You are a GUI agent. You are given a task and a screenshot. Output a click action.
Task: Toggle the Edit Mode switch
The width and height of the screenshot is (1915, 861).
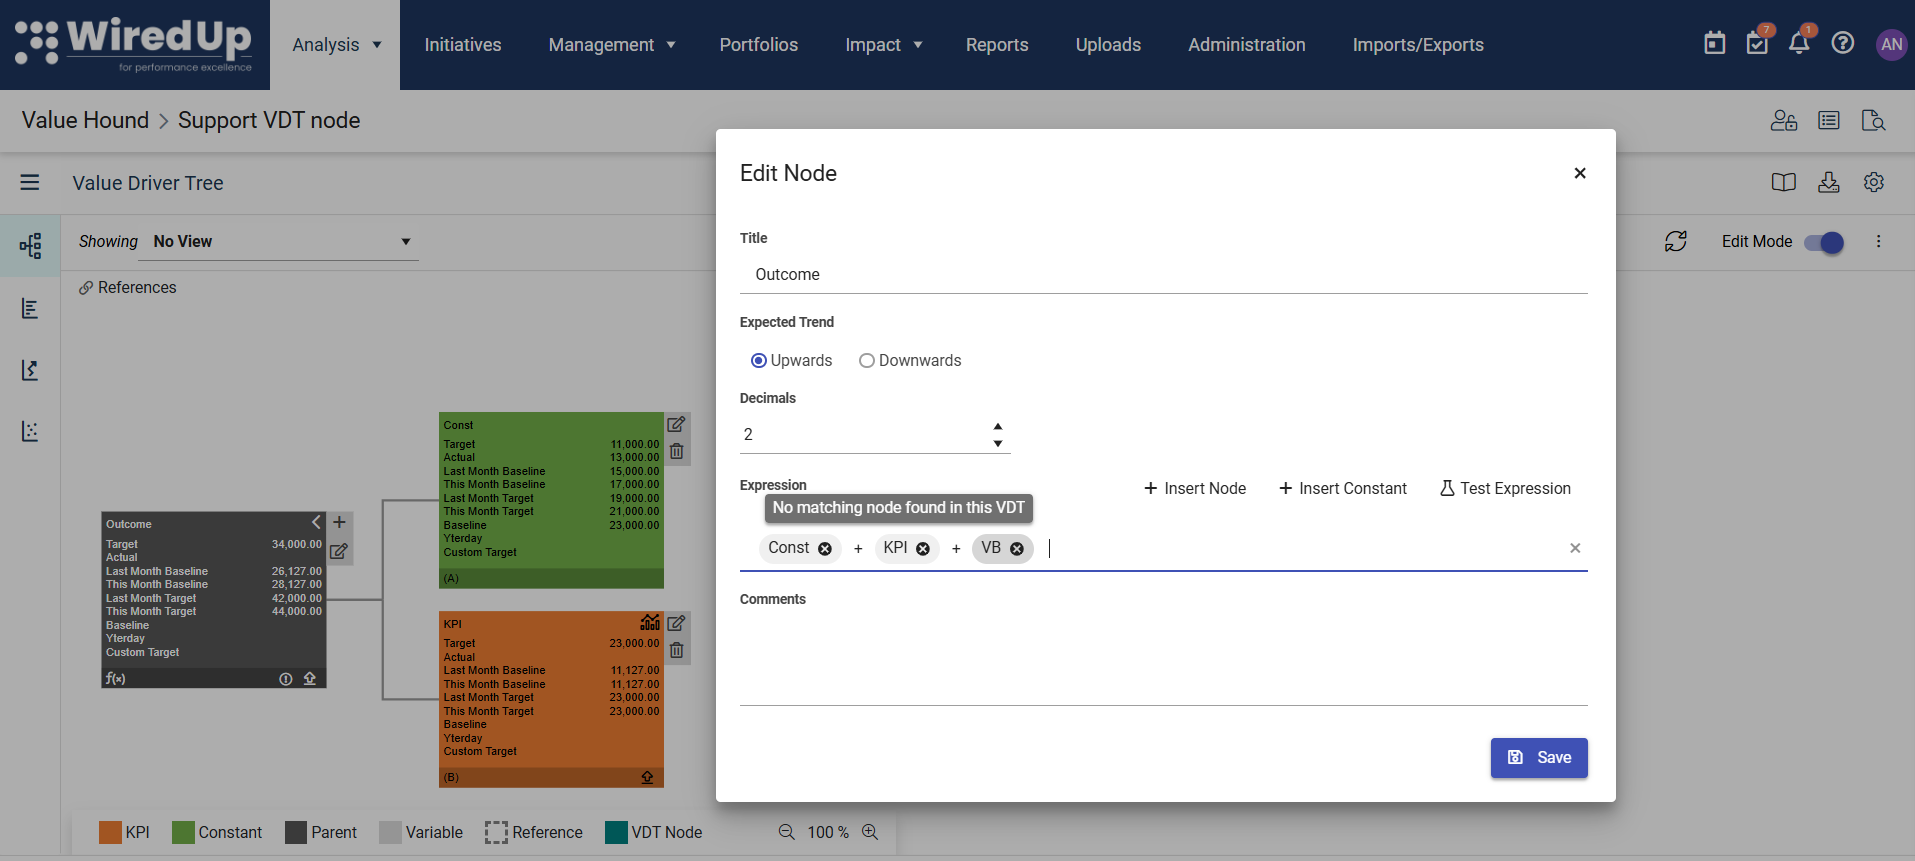[1824, 242]
